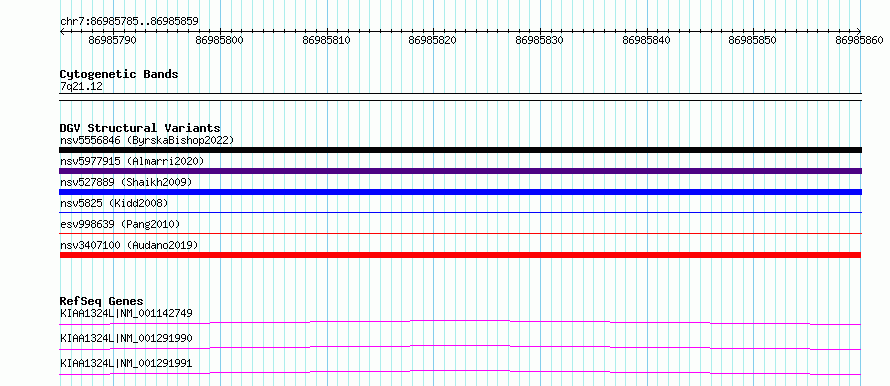Select the DGV Structural Variants track title
Screen dimensions: 890x386
pos(140,128)
